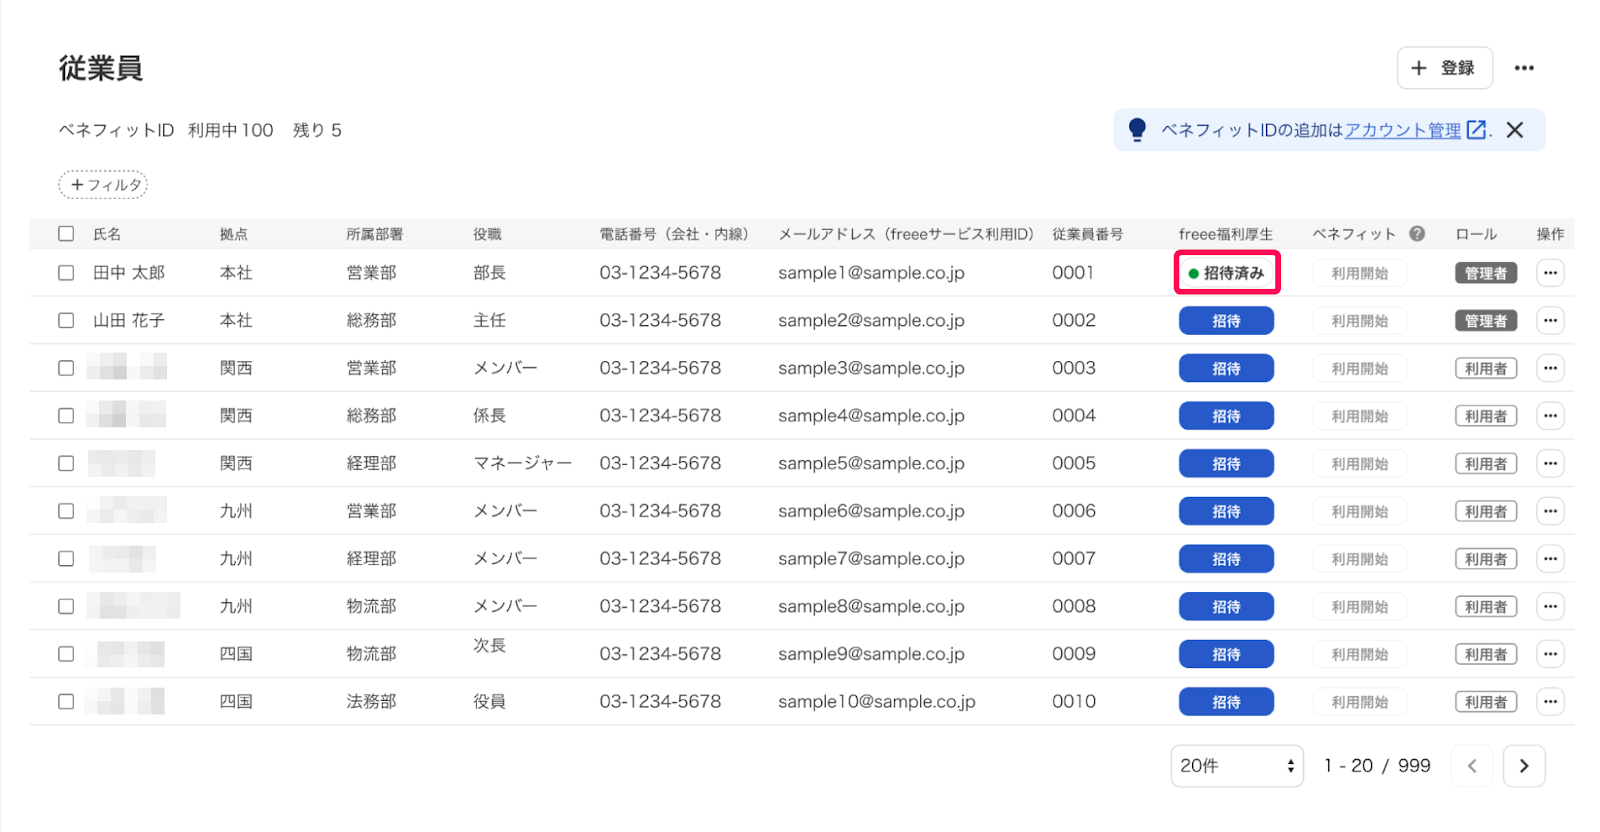The height and width of the screenshot is (832, 1600).
Task: Select the row with sample6@sample.co.jp checkbox
Action: point(66,511)
